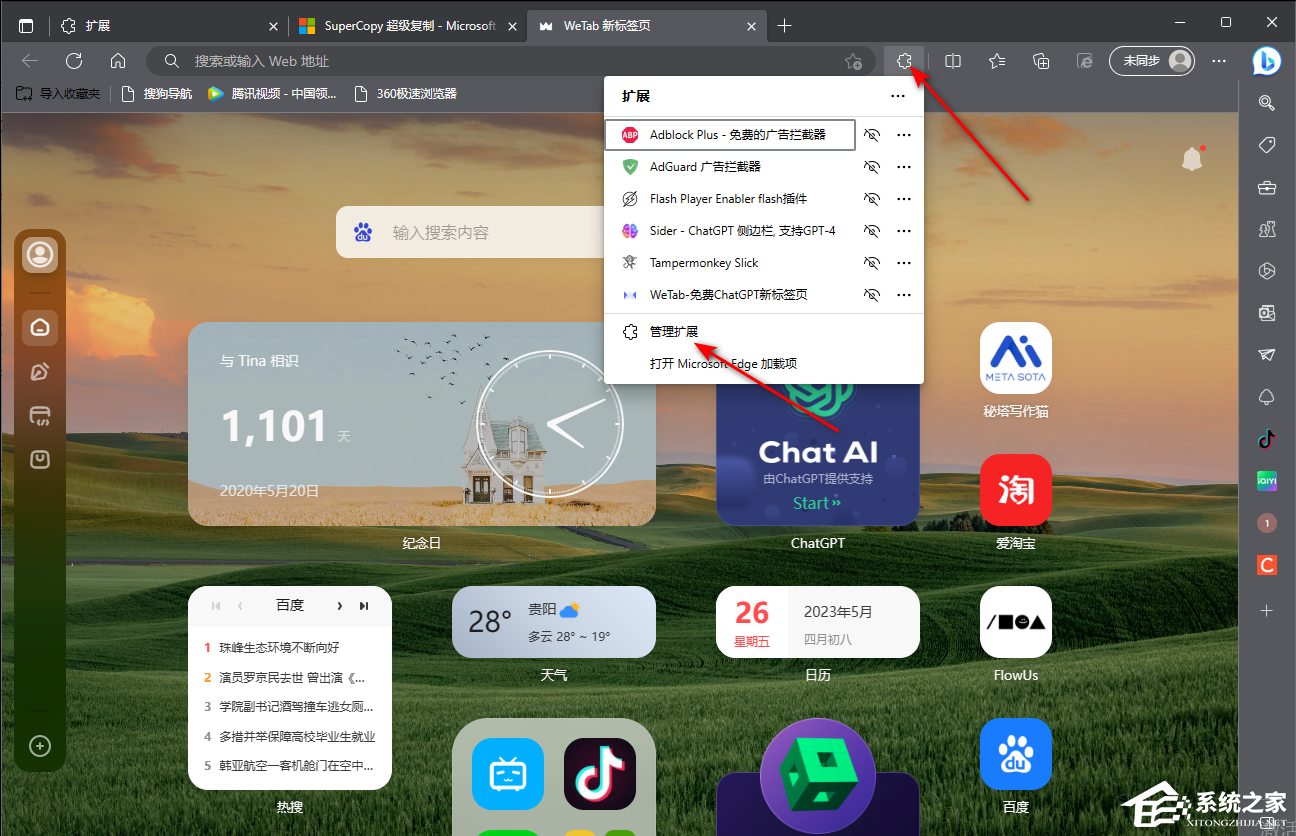The height and width of the screenshot is (836, 1296).
Task: Open Bing chat sidebar icon
Action: point(1267,61)
